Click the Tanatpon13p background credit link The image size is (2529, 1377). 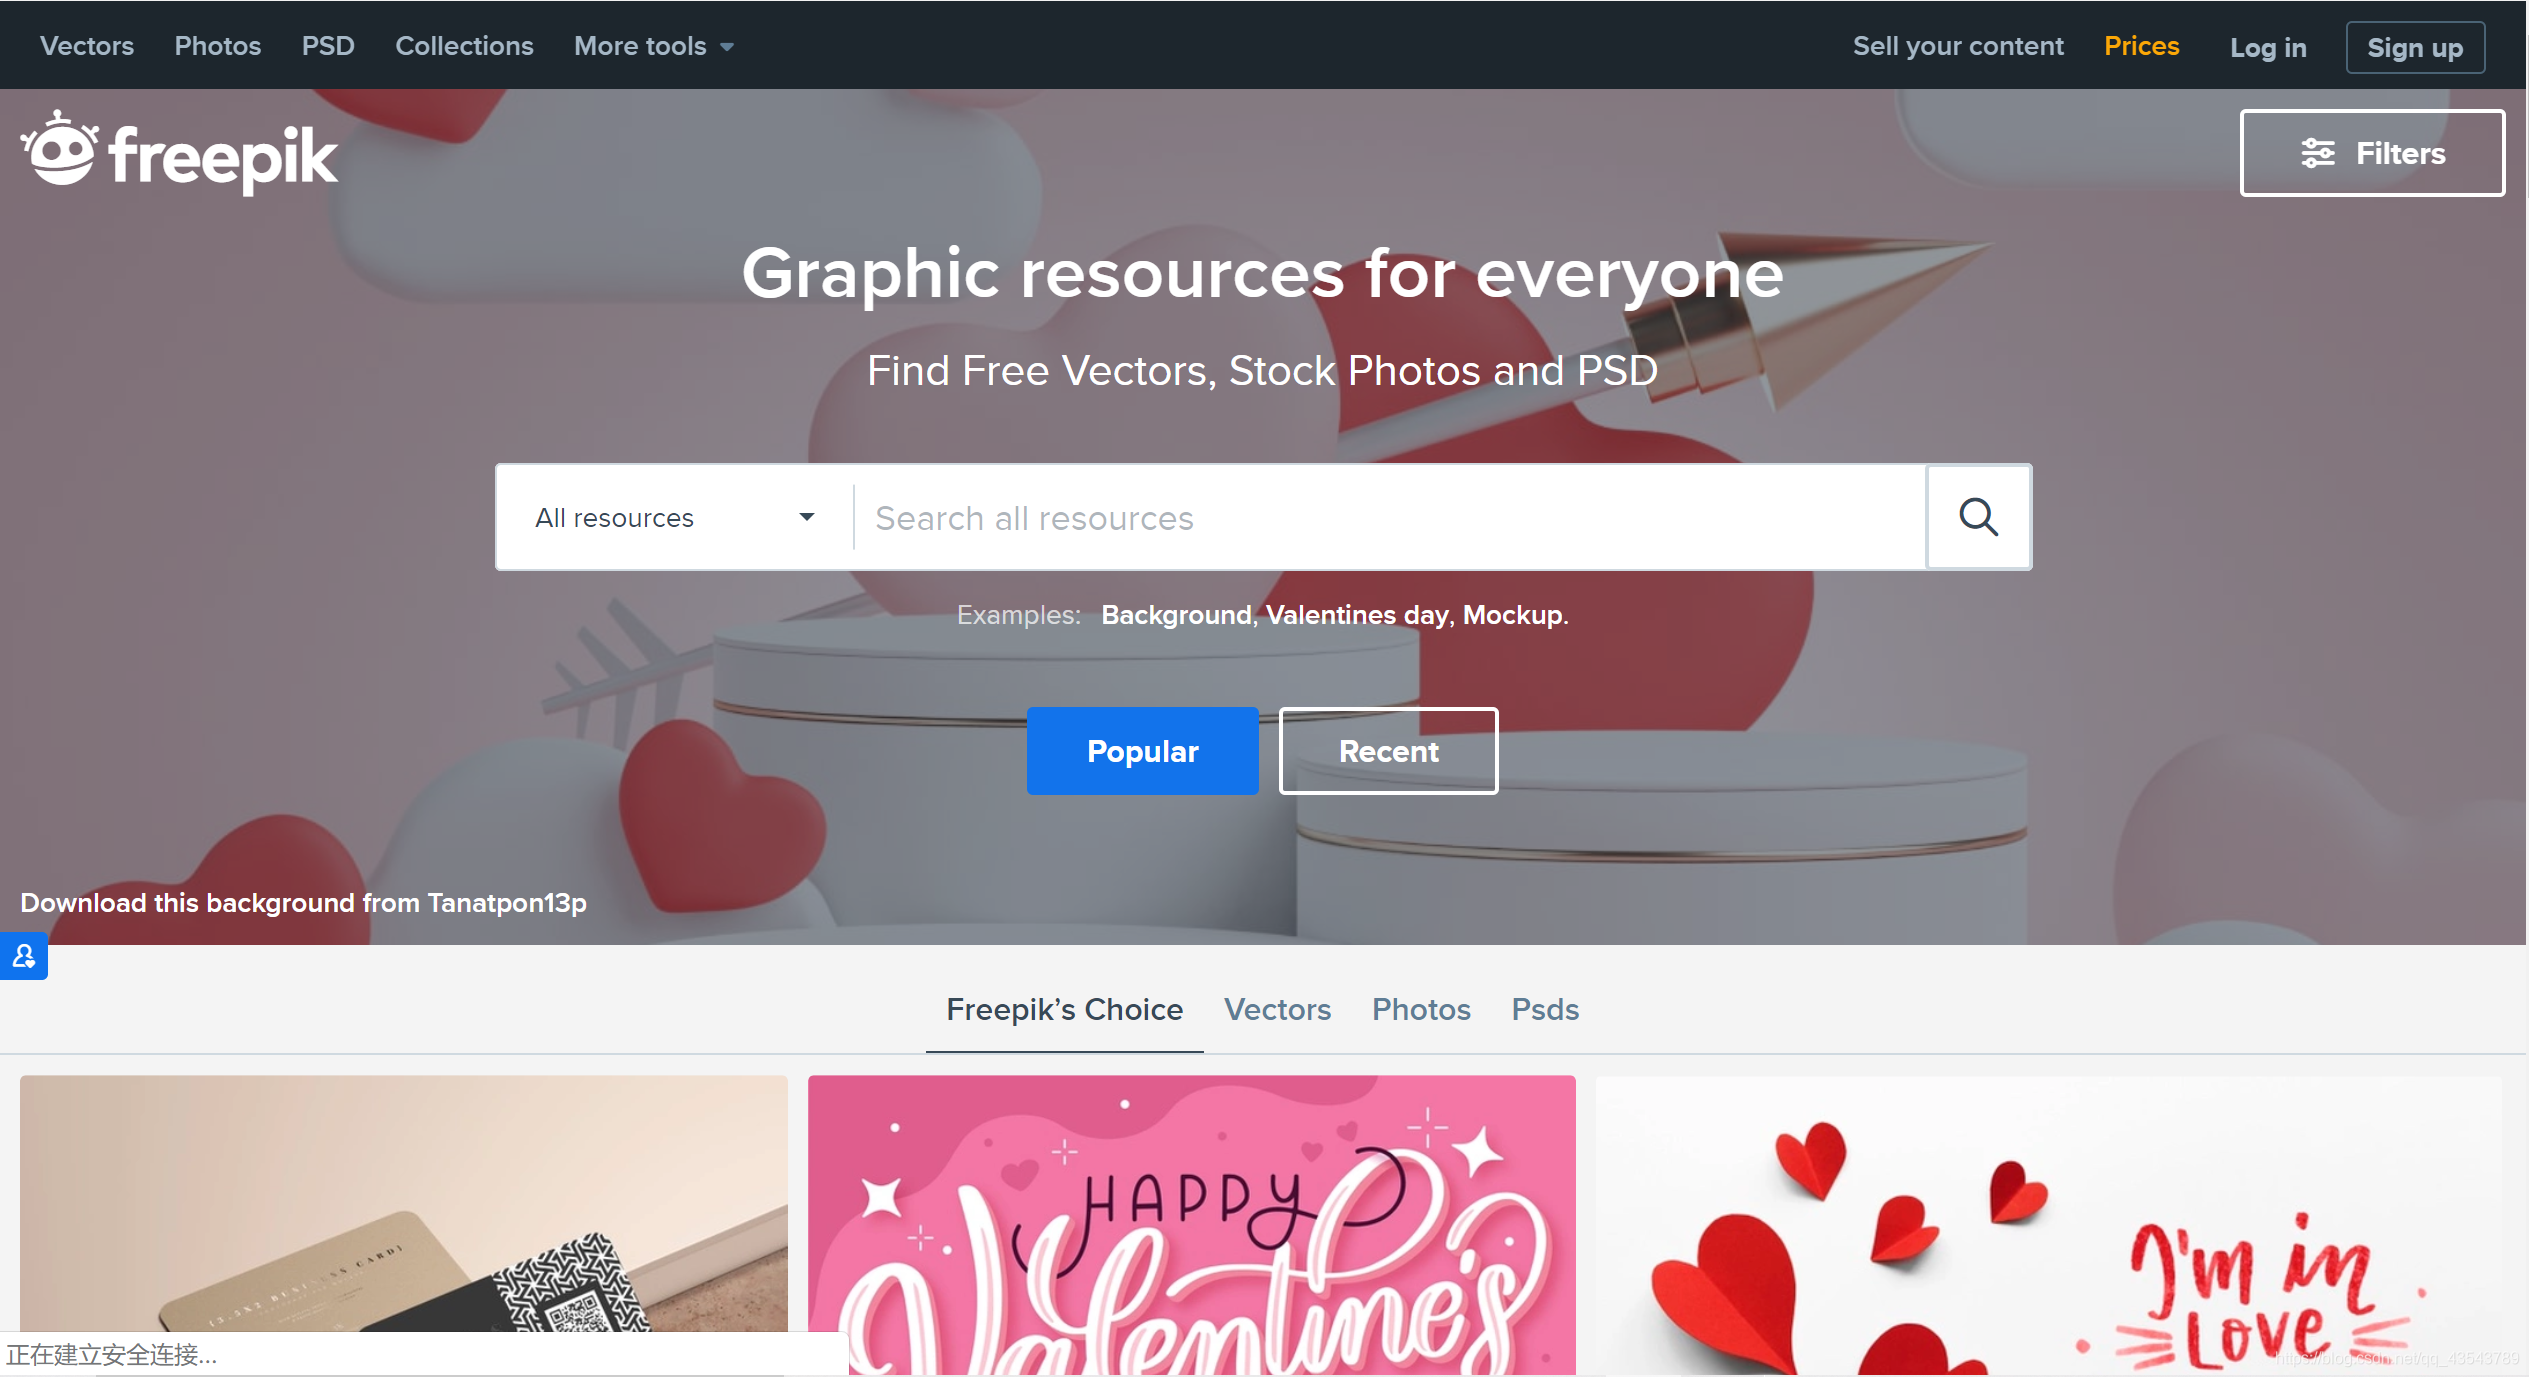tap(506, 903)
